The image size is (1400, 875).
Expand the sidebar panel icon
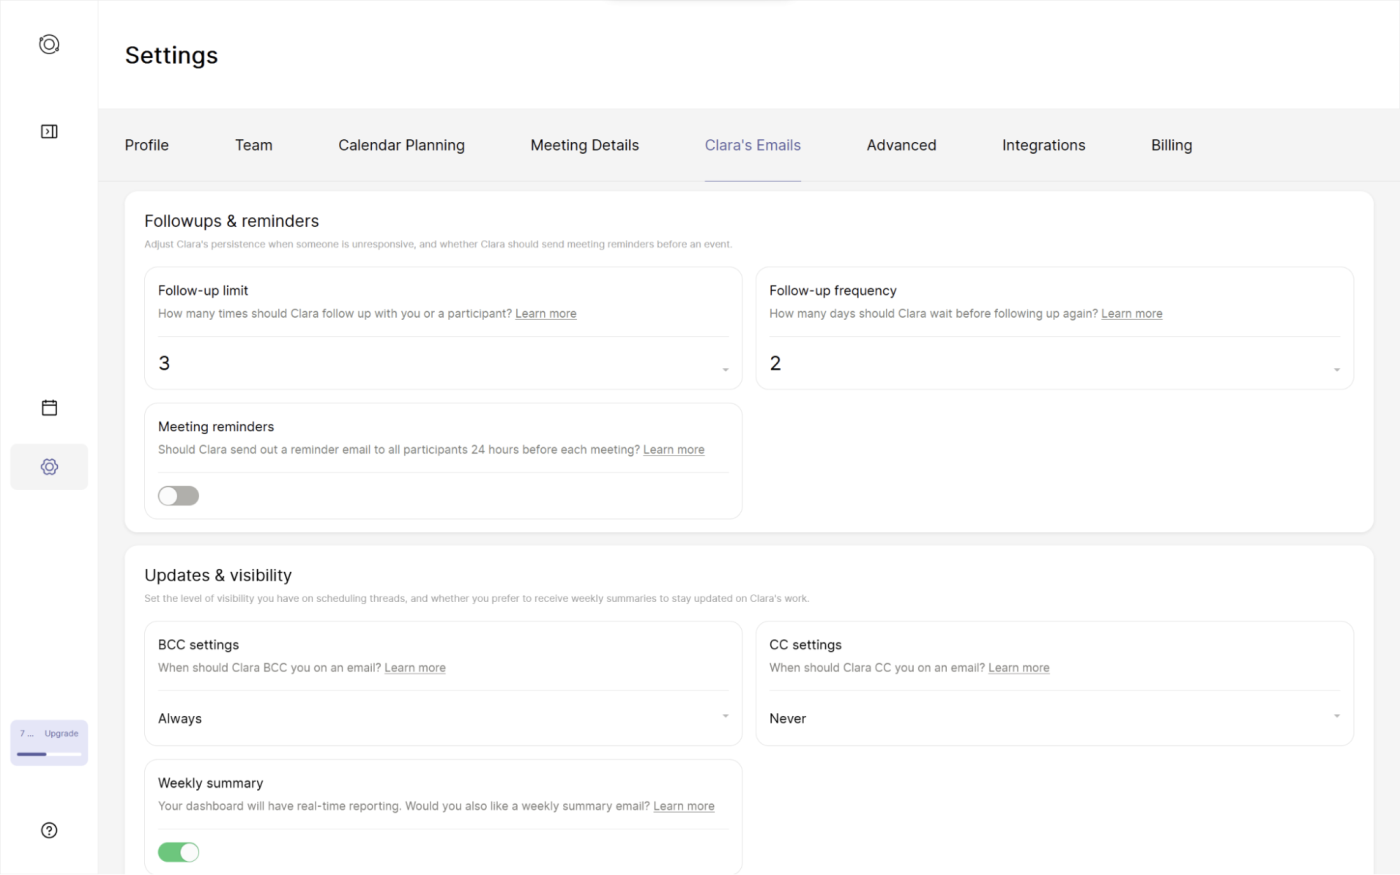pos(49,131)
